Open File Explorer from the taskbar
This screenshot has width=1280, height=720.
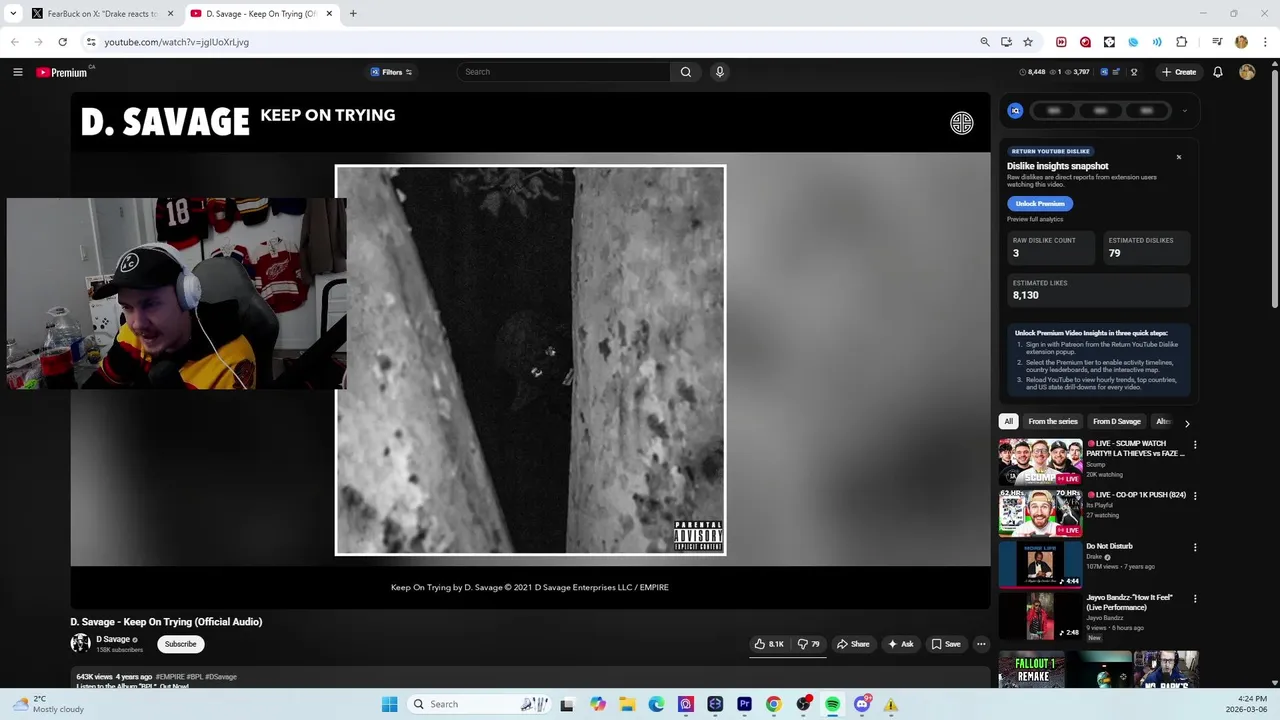[627, 704]
